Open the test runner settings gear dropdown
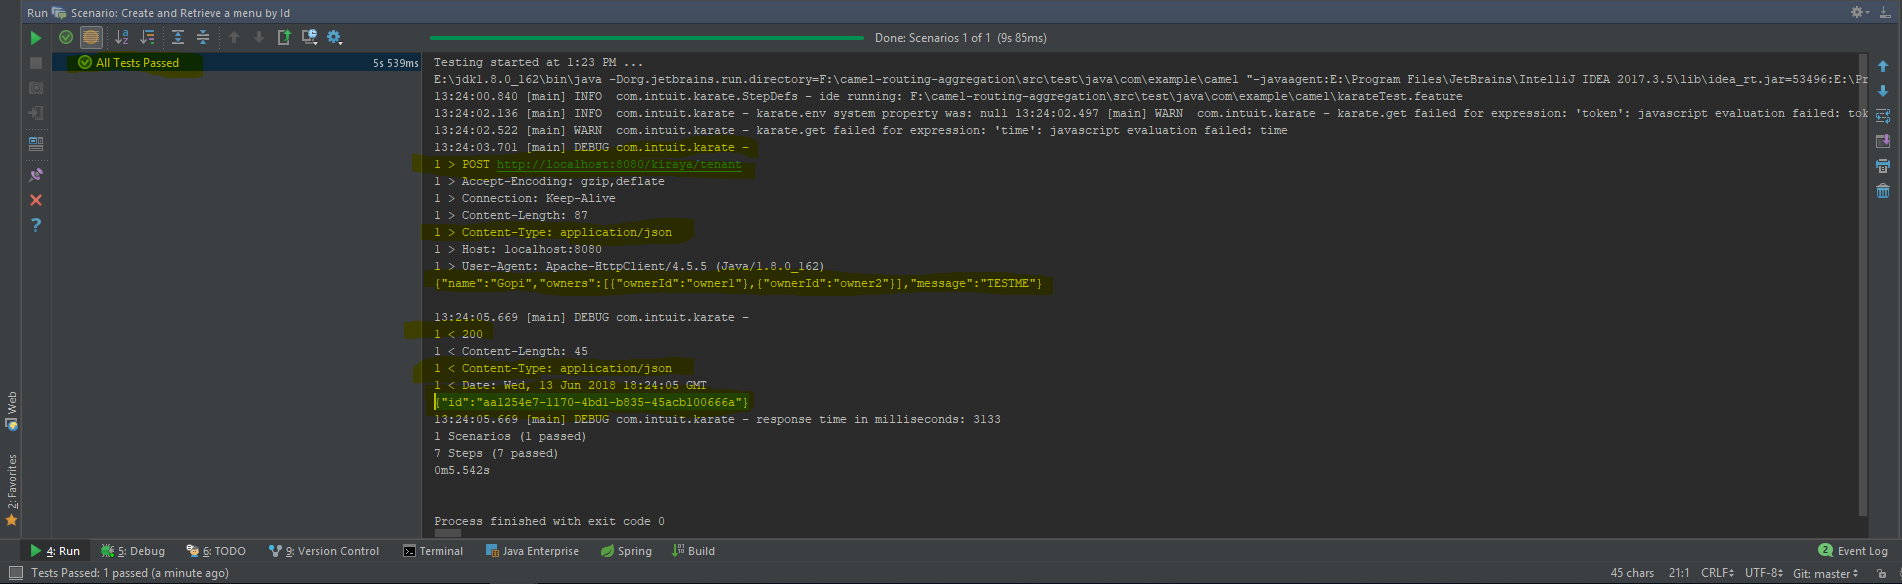 [x=334, y=37]
